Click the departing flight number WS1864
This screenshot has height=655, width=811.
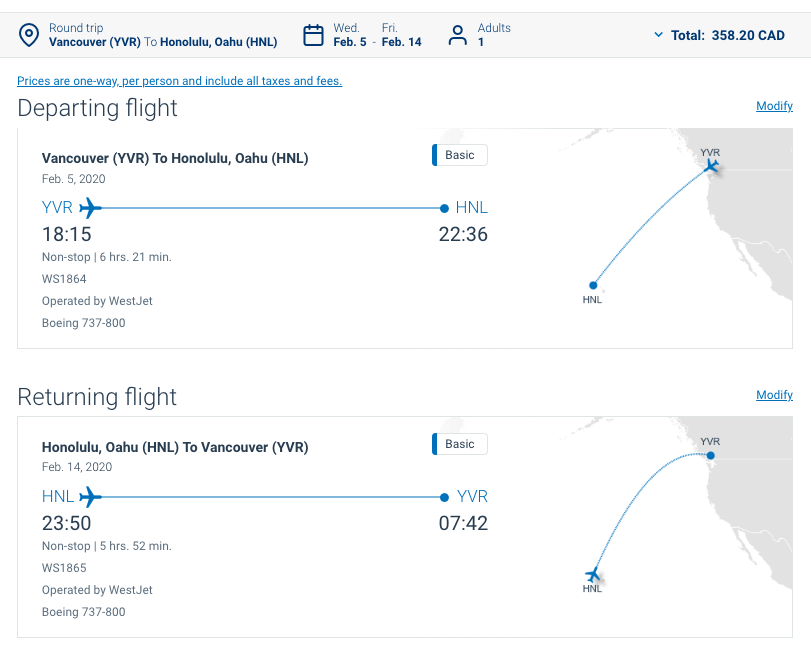click(x=64, y=279)
